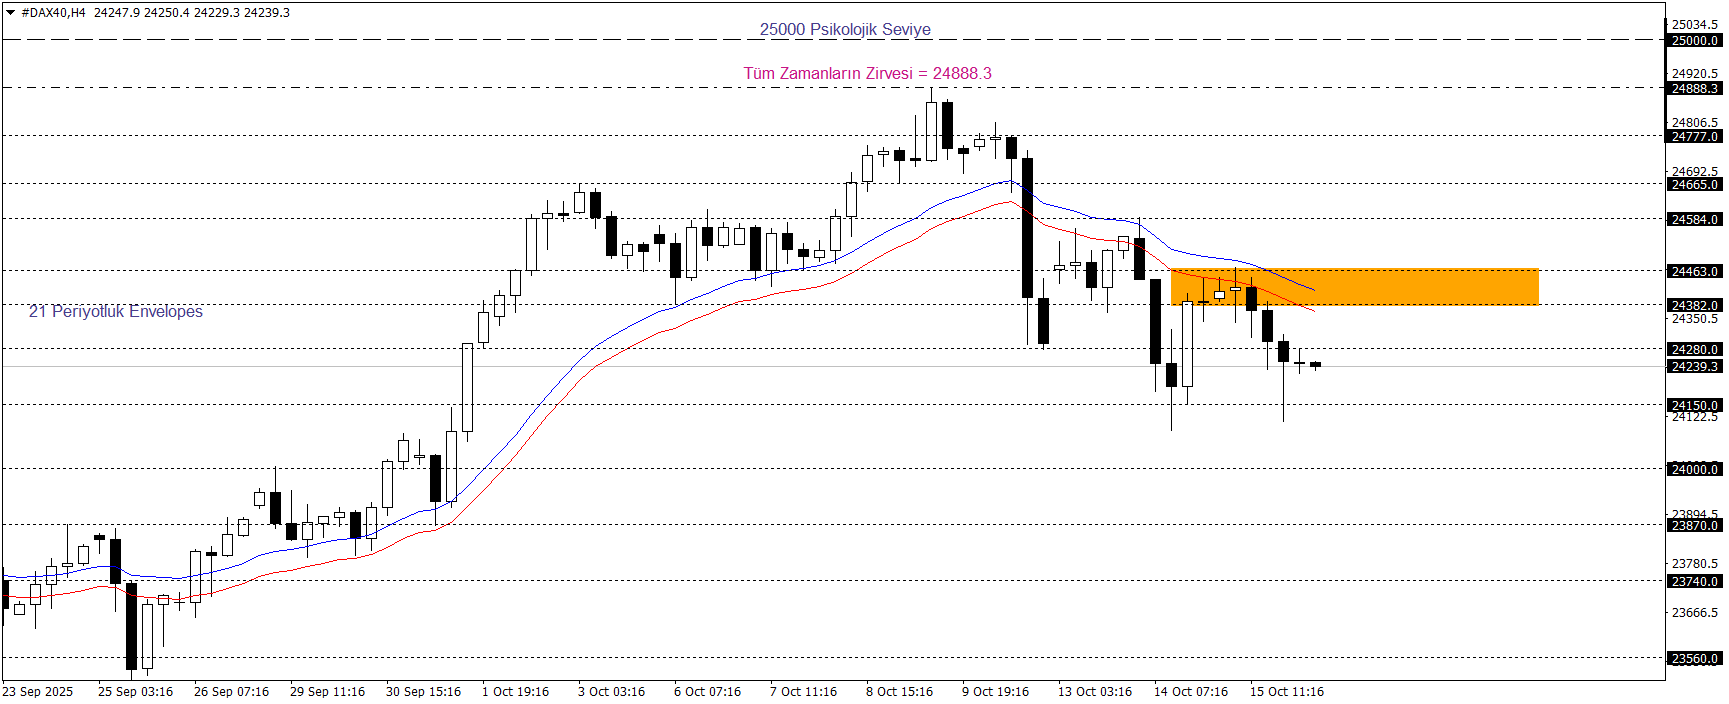The width and height of the screenshot is (1729, 704).
Task: Click the current price 24239.3 tag
Action: [1695, 367]
